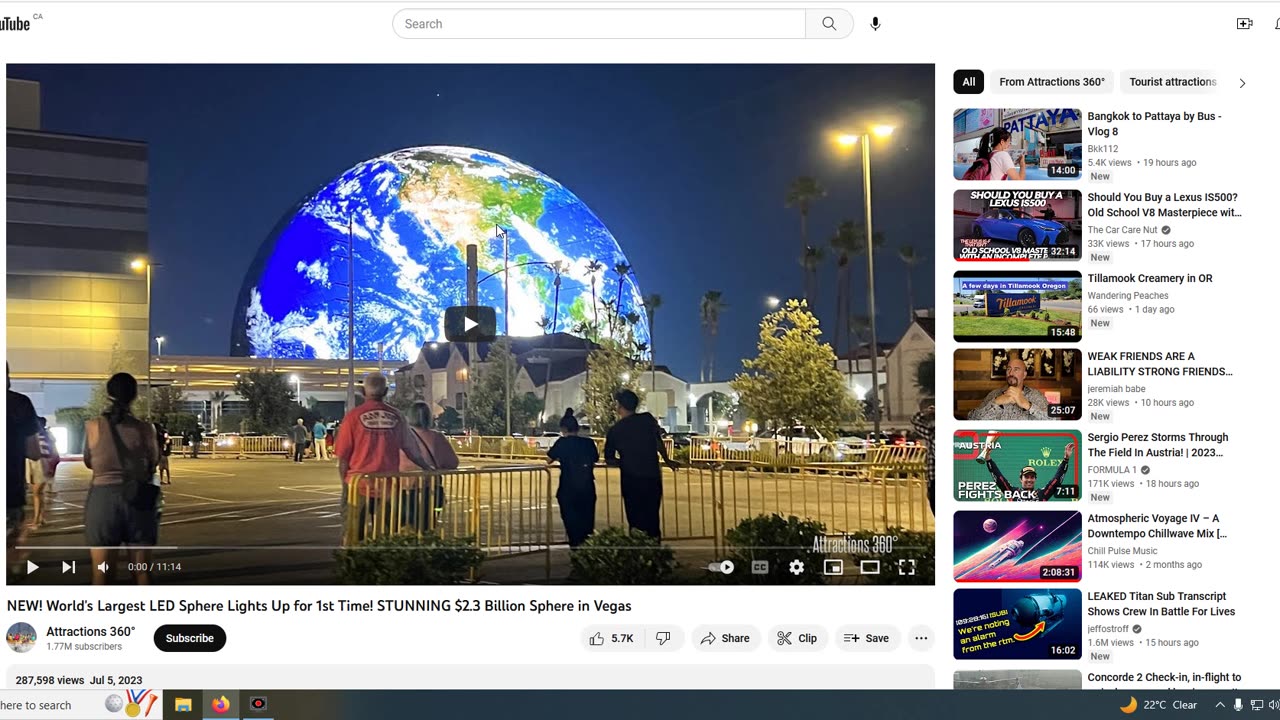Click 5.7K like count

[x=622, y=638]
